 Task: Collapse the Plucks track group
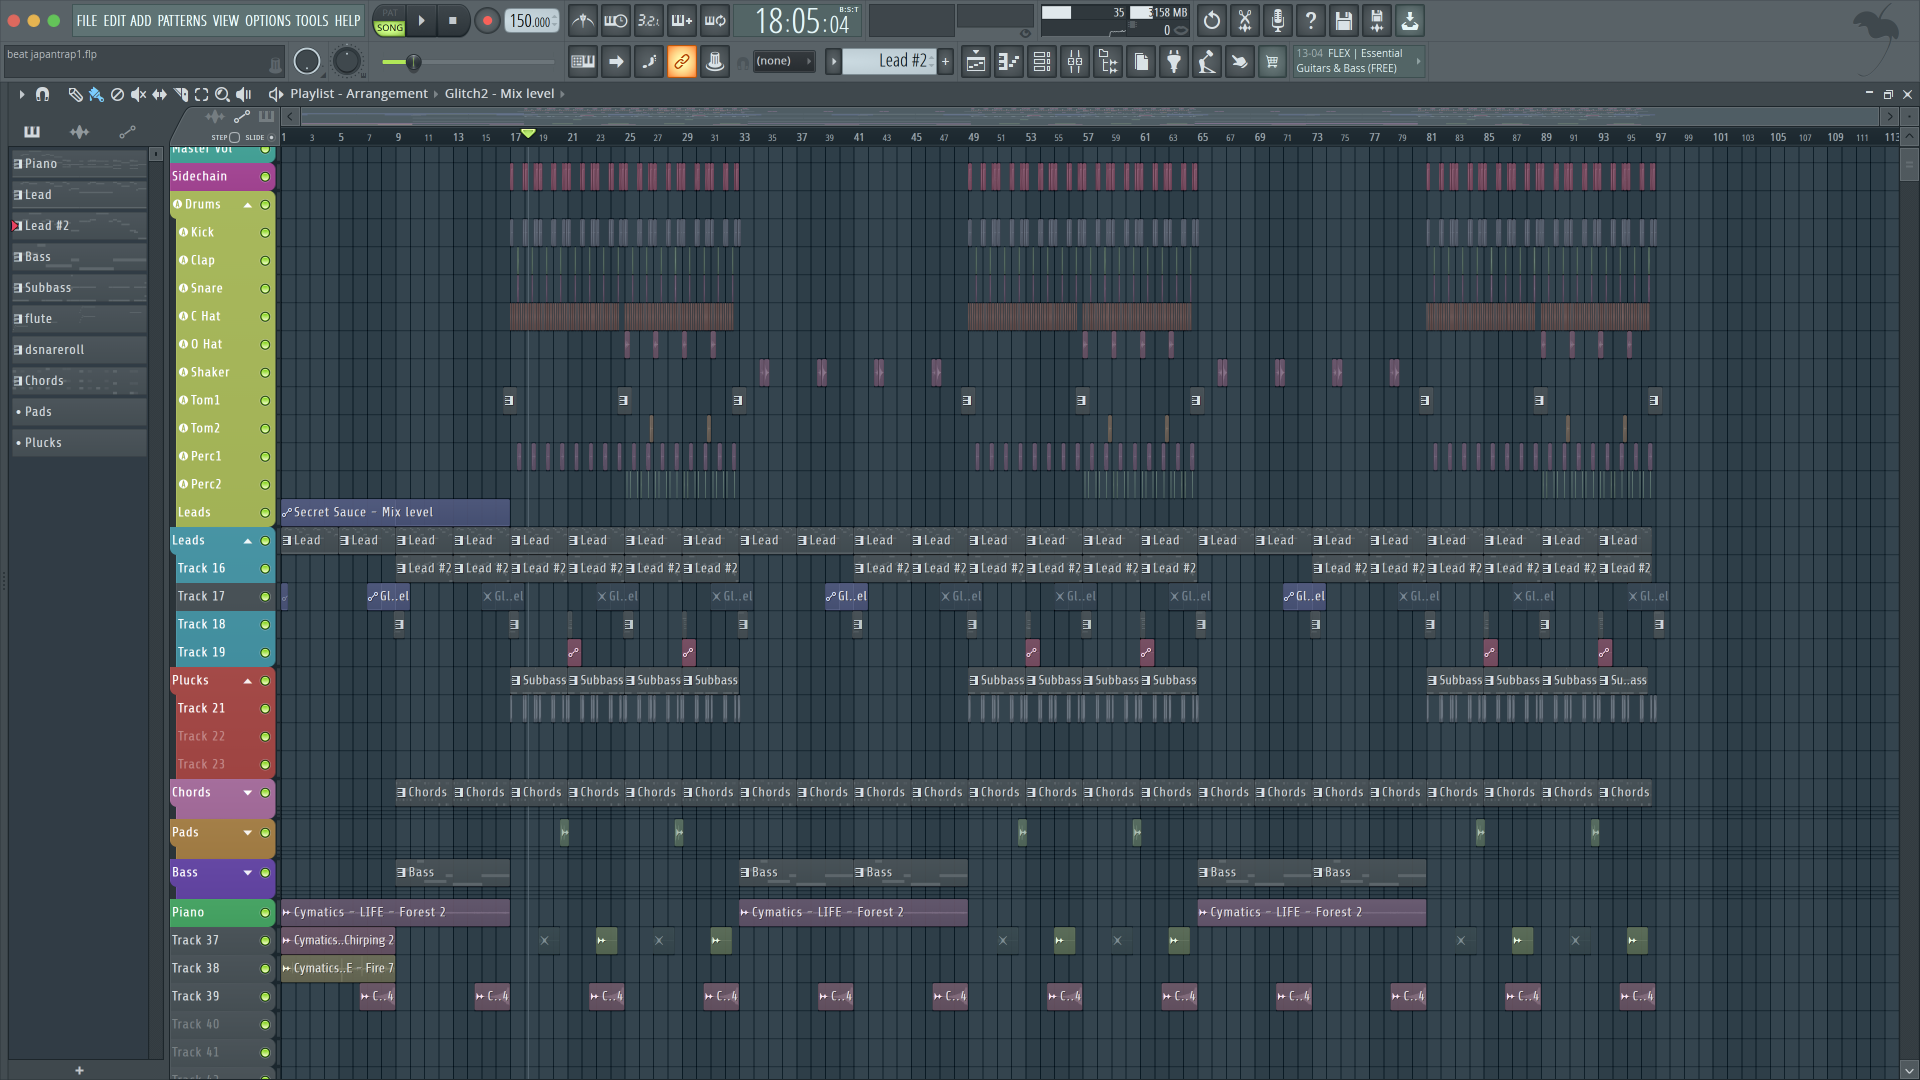tap(248, 681)
